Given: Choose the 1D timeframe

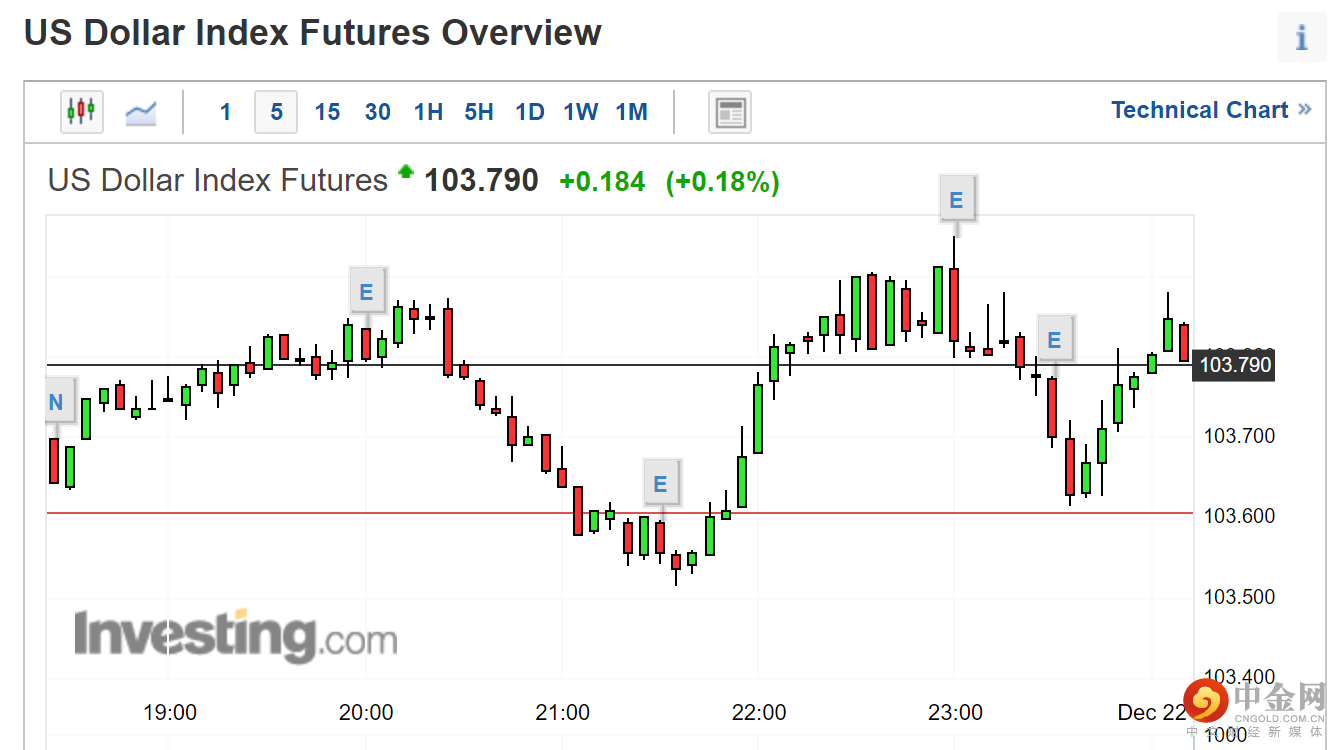Looking at the screenshot, I should tap(530, 112).
